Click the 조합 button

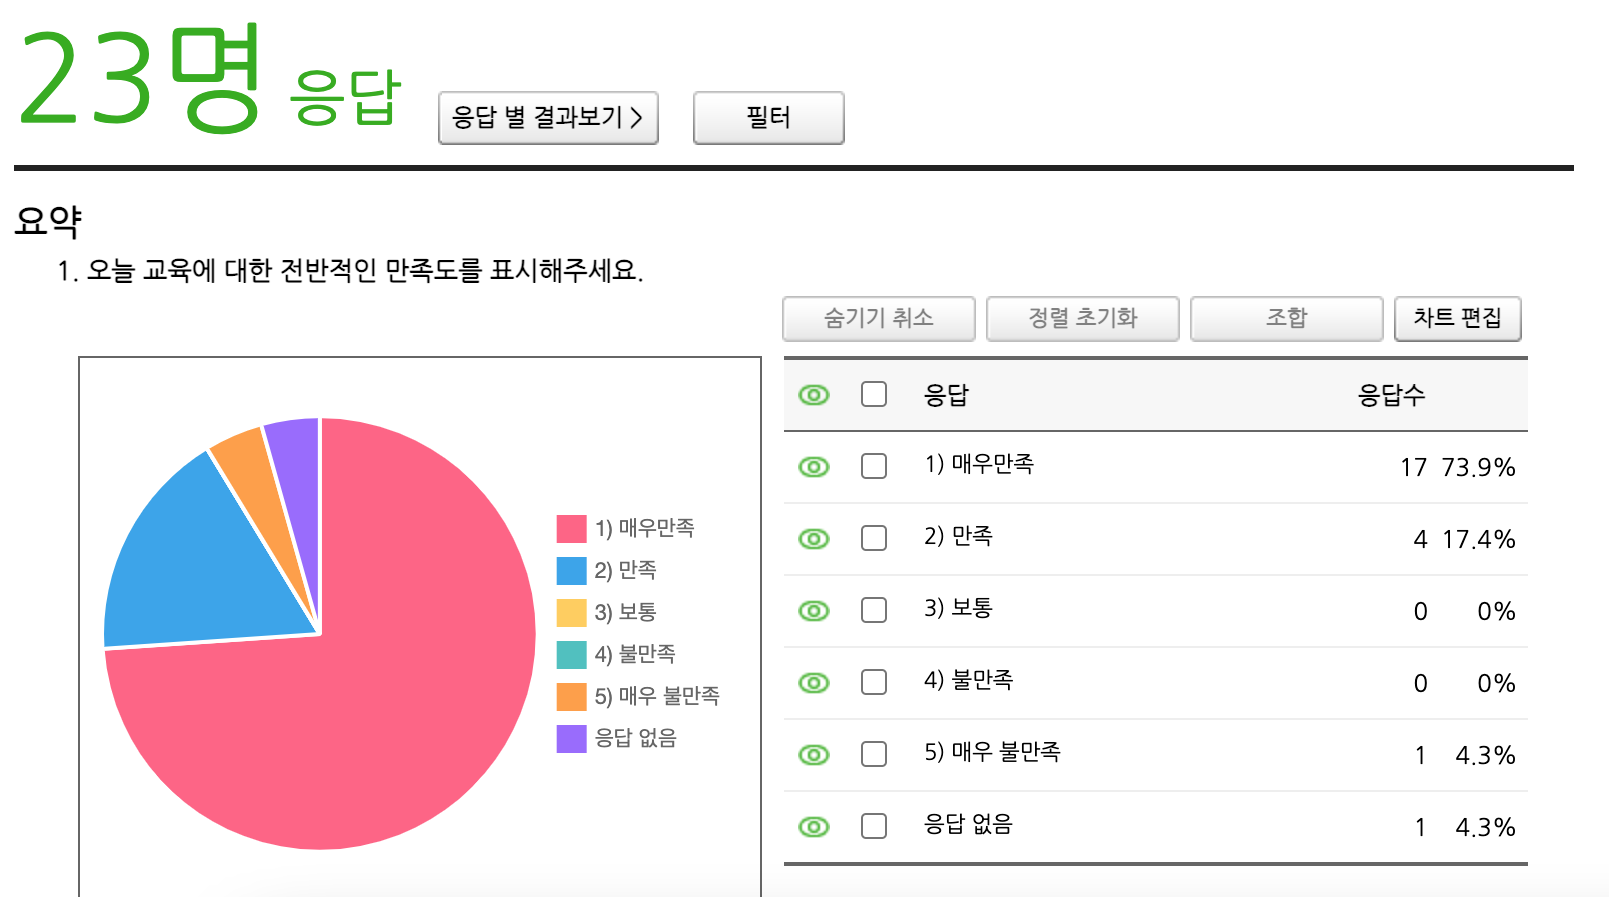[x=1286, y=318]
